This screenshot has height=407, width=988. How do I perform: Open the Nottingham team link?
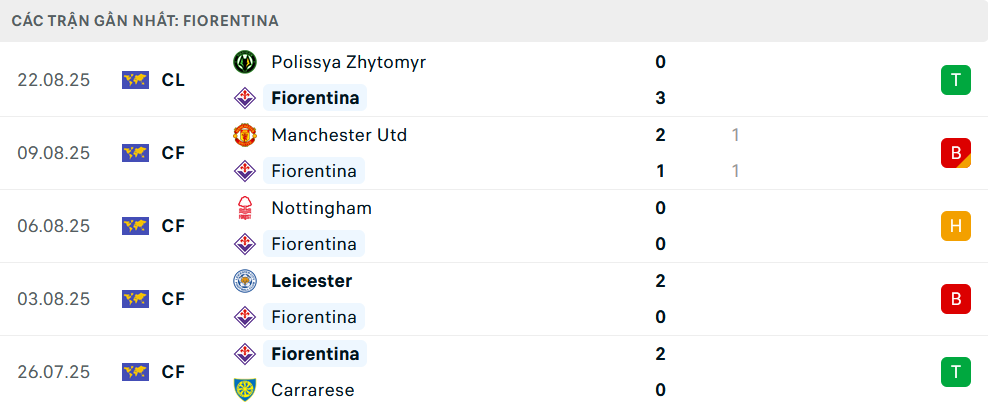click(x=321, y=208)
